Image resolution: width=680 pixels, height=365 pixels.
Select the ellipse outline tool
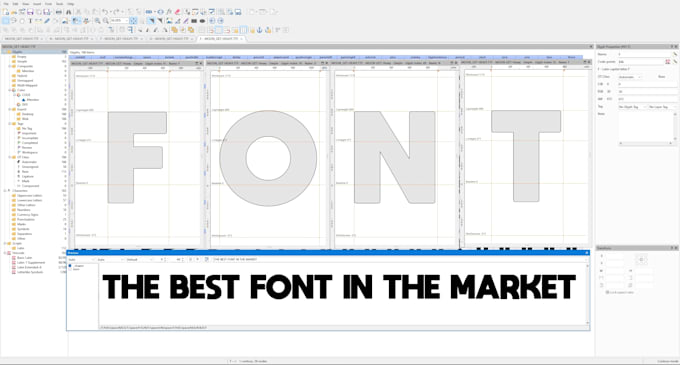pyautogui.click(x=22, y=21)
